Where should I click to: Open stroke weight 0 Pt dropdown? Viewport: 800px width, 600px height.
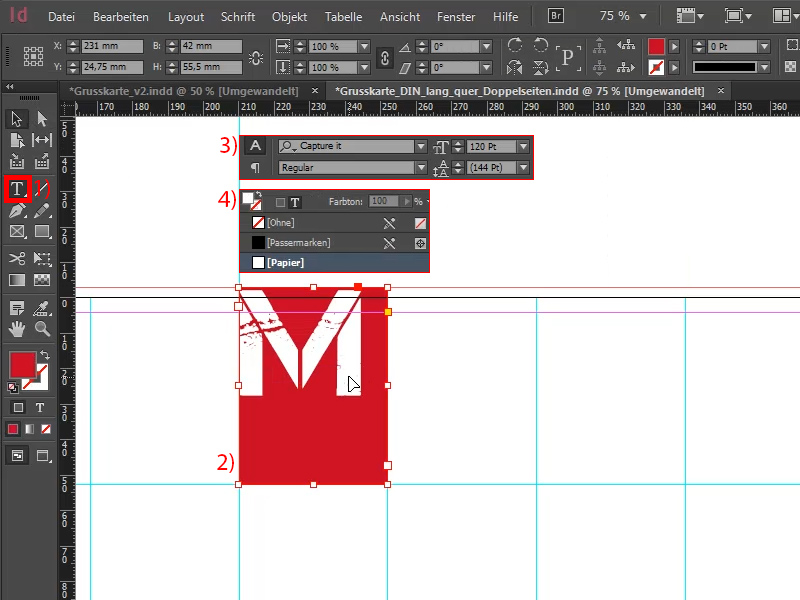point(764,46)
